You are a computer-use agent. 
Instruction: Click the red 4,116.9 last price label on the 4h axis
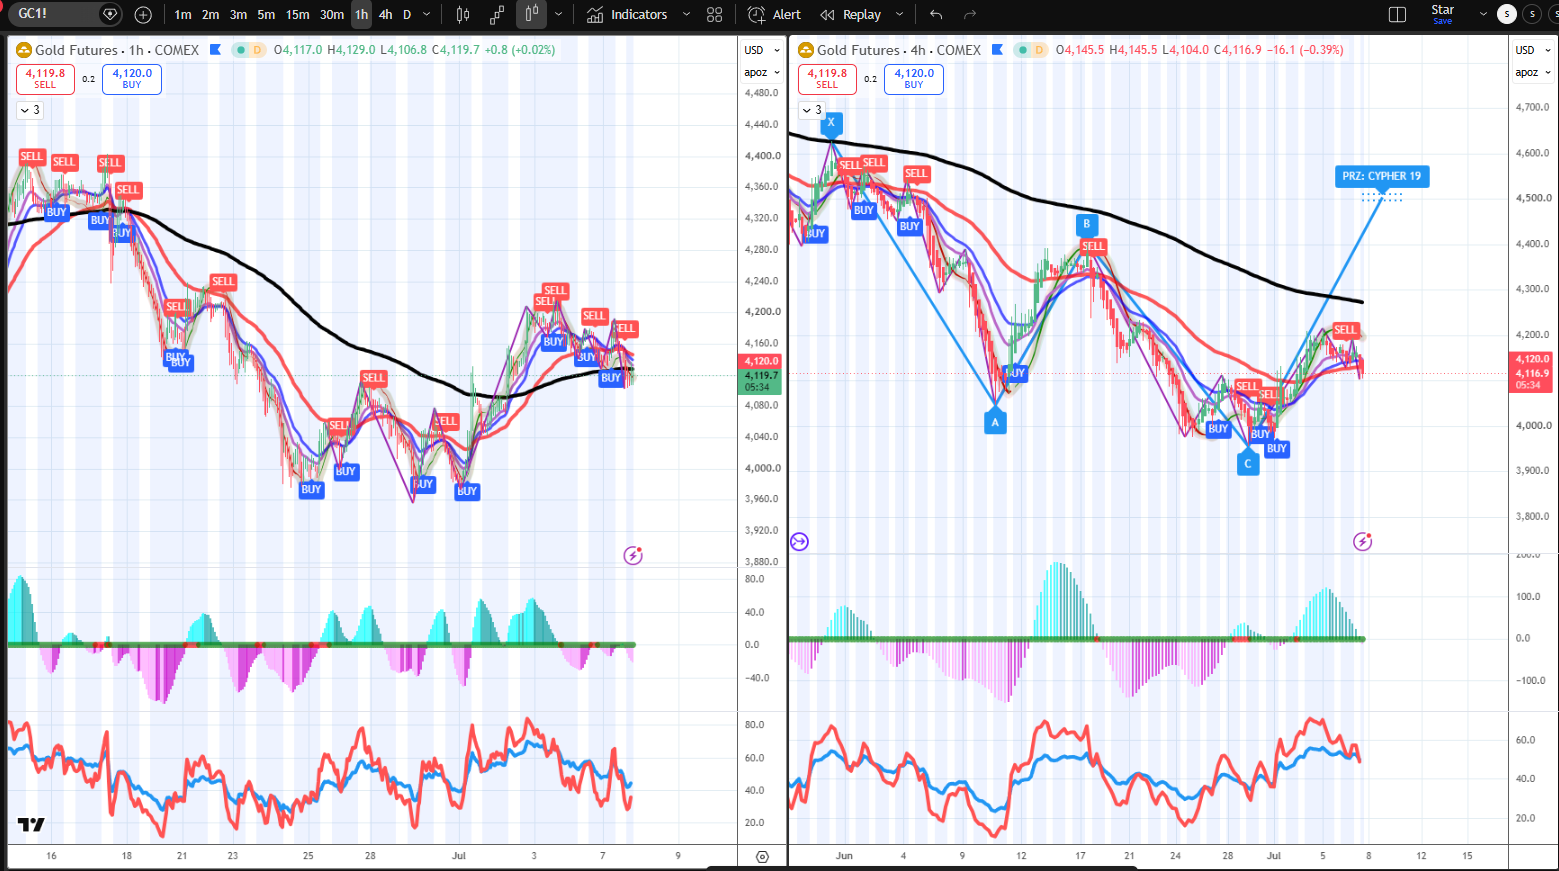coord(1532,379)
